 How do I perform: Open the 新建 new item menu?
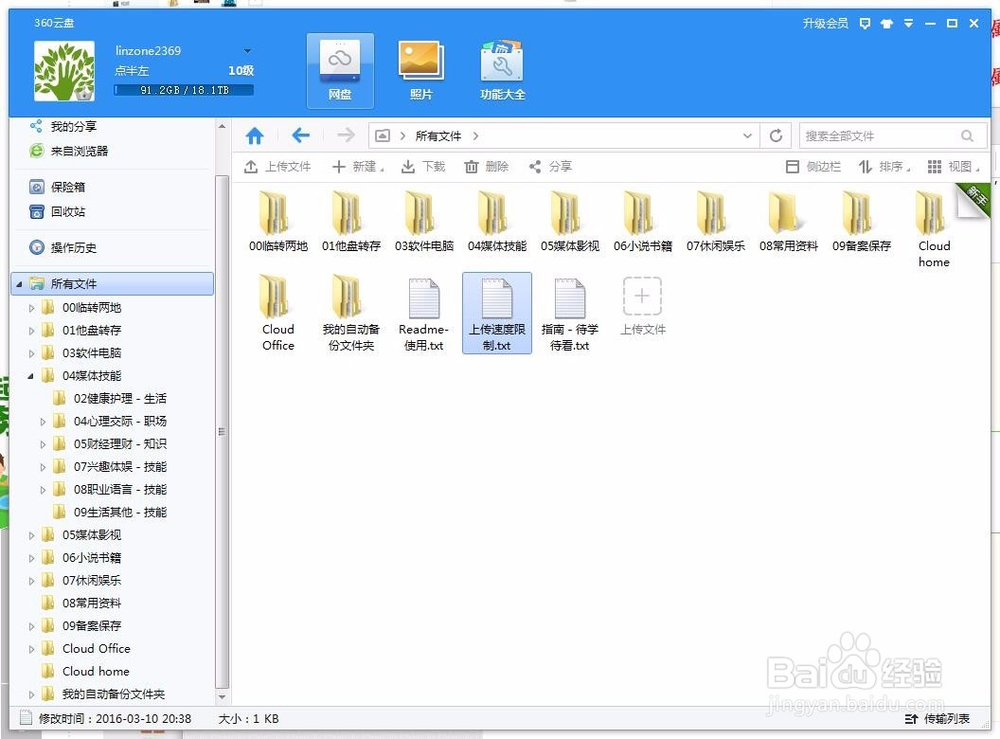pos(358,166)
